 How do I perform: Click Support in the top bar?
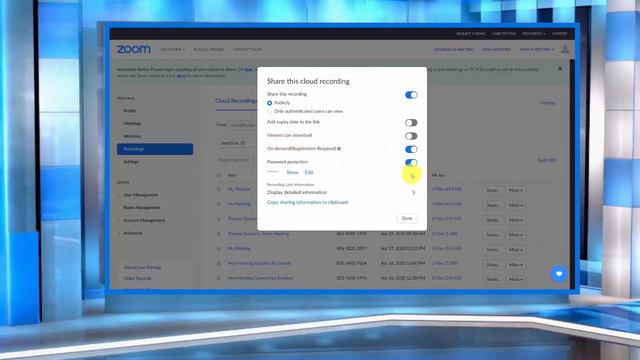(560, 33)
